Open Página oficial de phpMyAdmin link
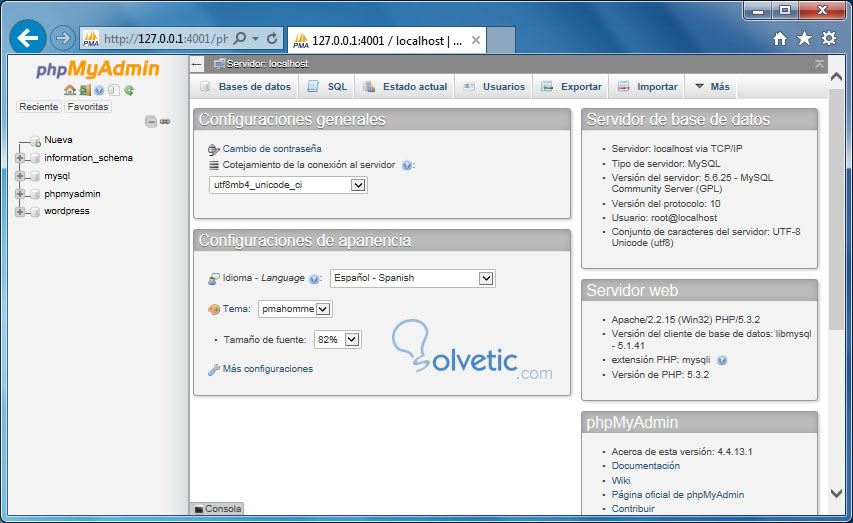 678,495
